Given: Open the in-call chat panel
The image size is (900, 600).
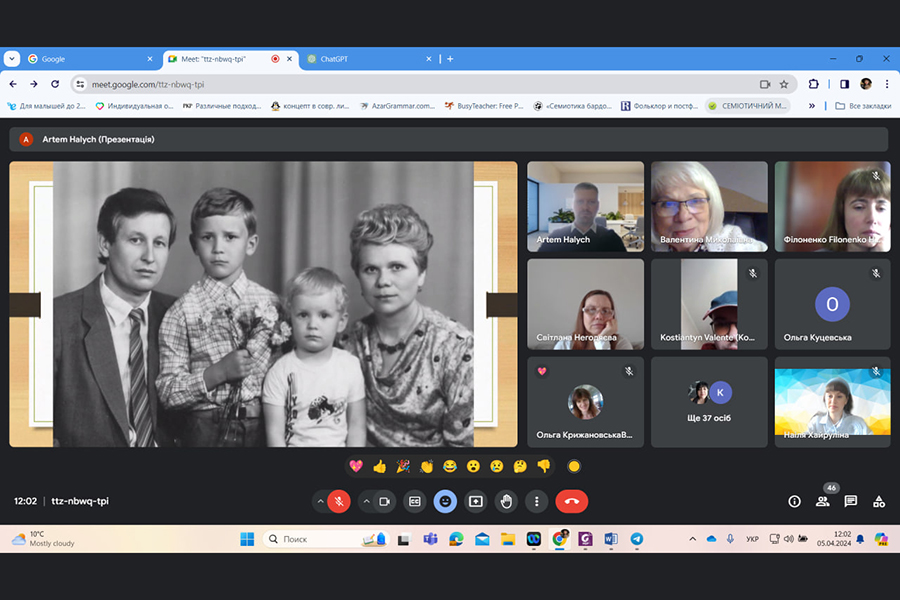Looking at the screenshot, I should [x=851, y=501].
